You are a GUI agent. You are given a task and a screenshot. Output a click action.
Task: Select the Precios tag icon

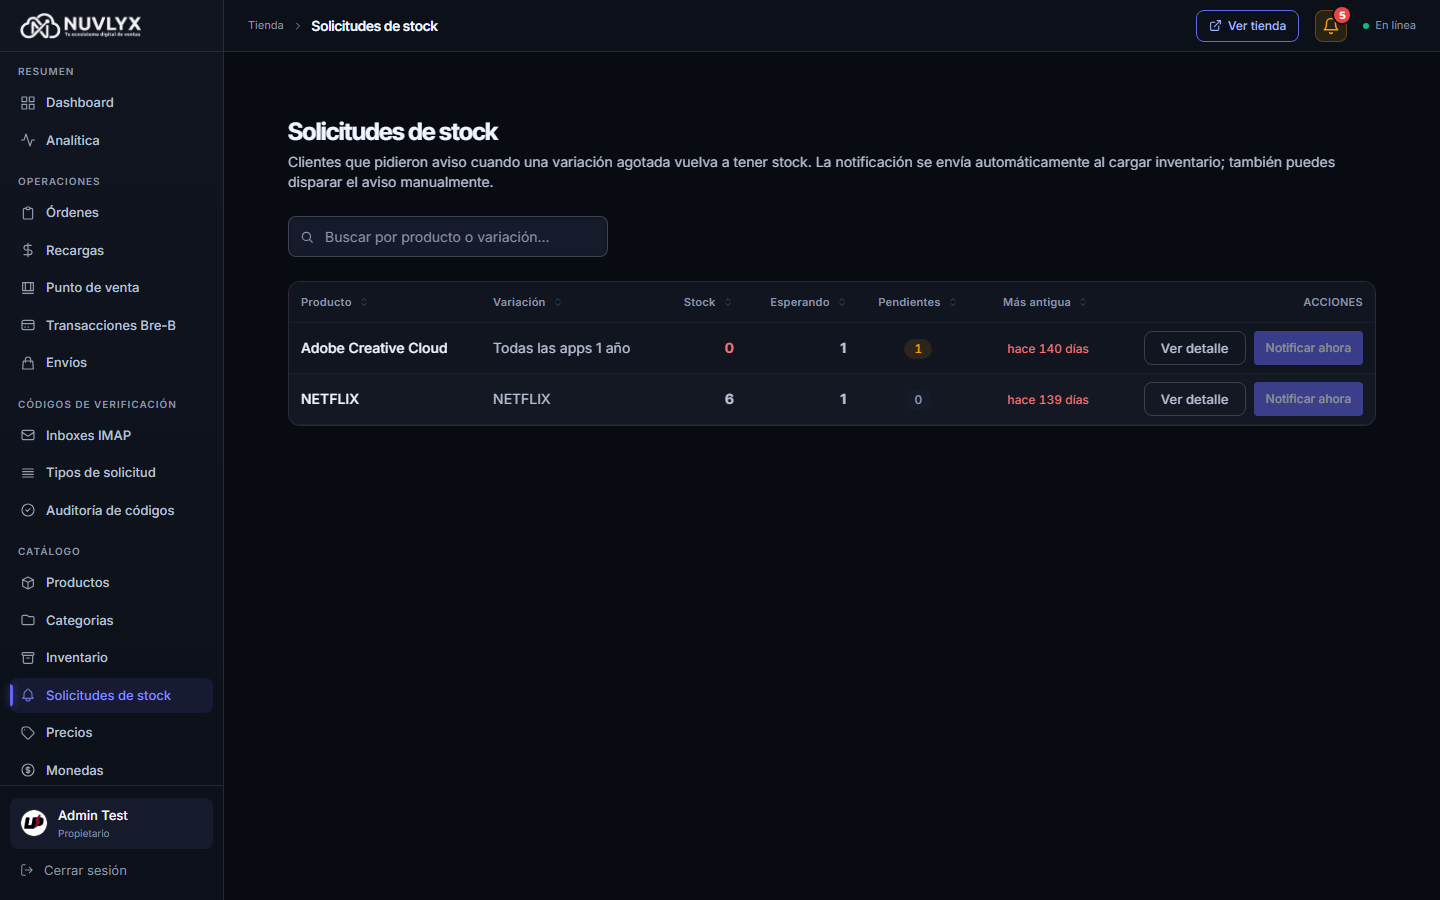tap(28, 733)
